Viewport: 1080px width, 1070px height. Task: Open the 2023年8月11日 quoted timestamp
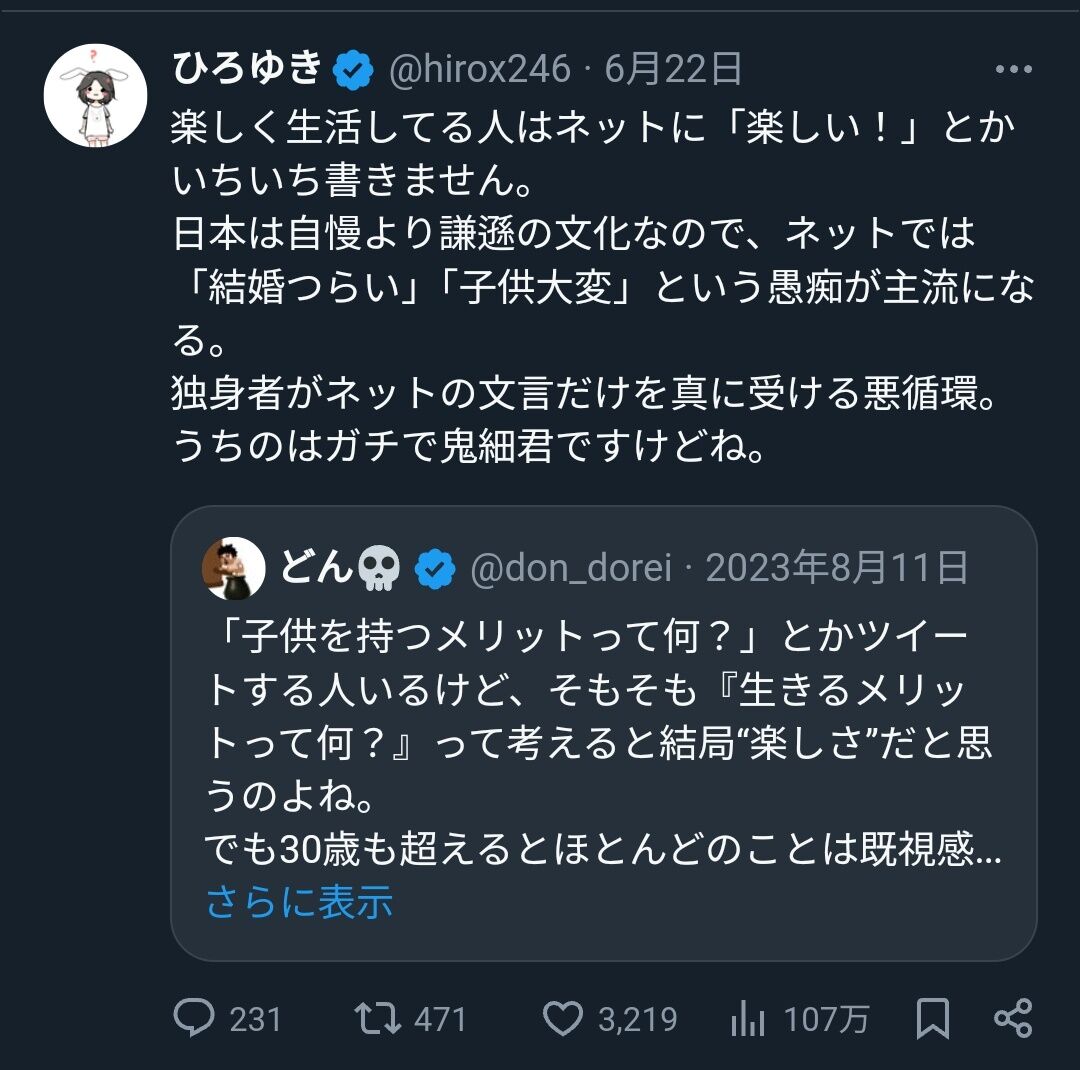click(x=837, y=568)
